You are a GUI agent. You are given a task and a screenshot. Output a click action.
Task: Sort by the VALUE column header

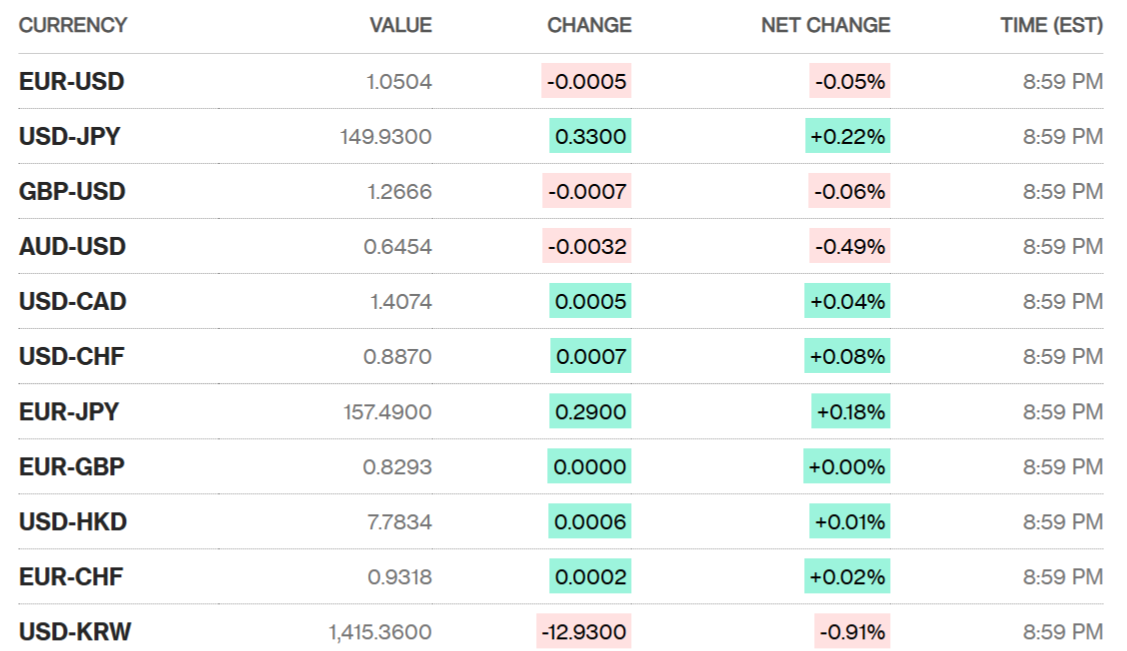(x=401, y=26)
